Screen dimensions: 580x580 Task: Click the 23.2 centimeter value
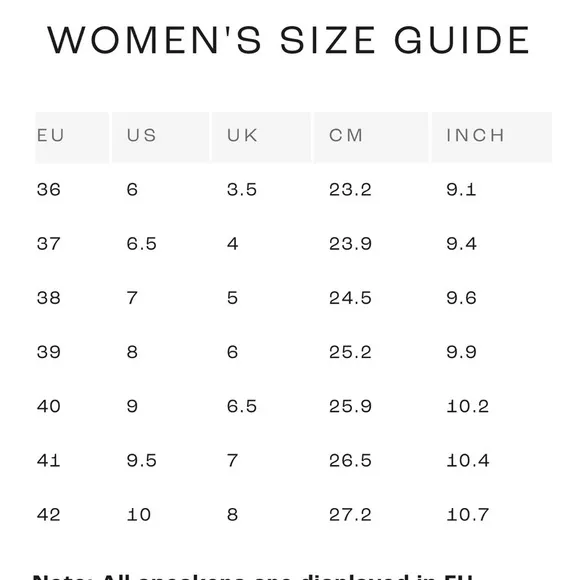point(350,190)
